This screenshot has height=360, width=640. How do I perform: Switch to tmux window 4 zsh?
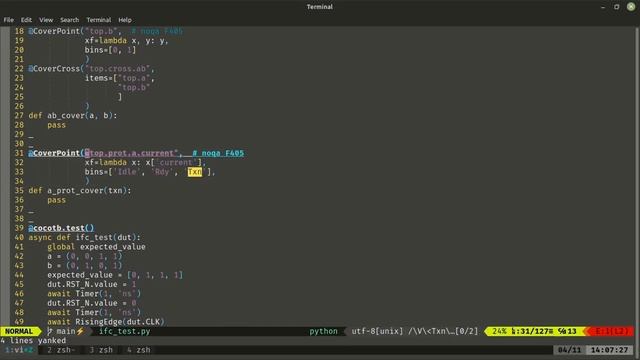(x=138, y=350)
